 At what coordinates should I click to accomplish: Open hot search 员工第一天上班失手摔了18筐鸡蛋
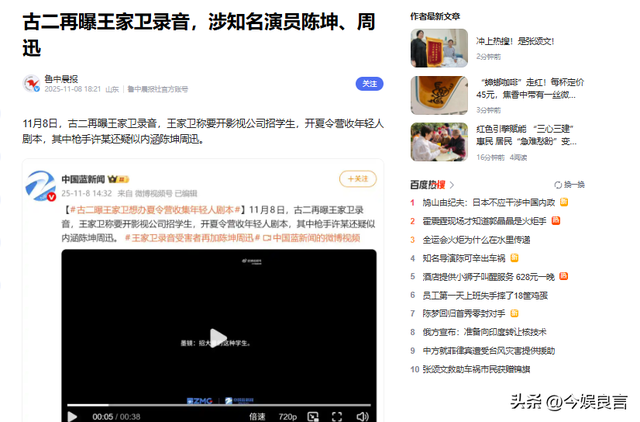tap(485, 295)
